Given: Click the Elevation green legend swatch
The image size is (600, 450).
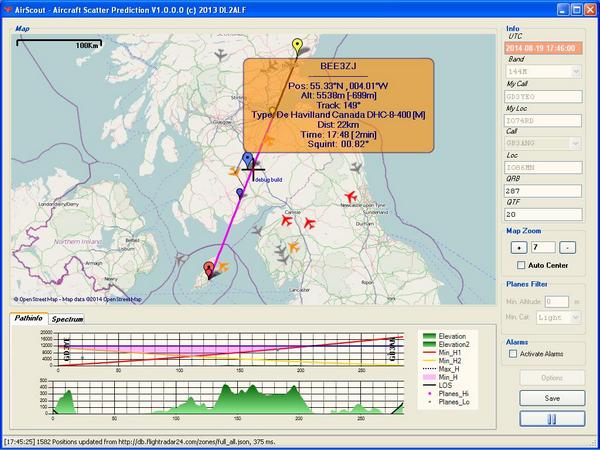Looking at the screenshot, I should pyautogui.click(x=429, y=336).
